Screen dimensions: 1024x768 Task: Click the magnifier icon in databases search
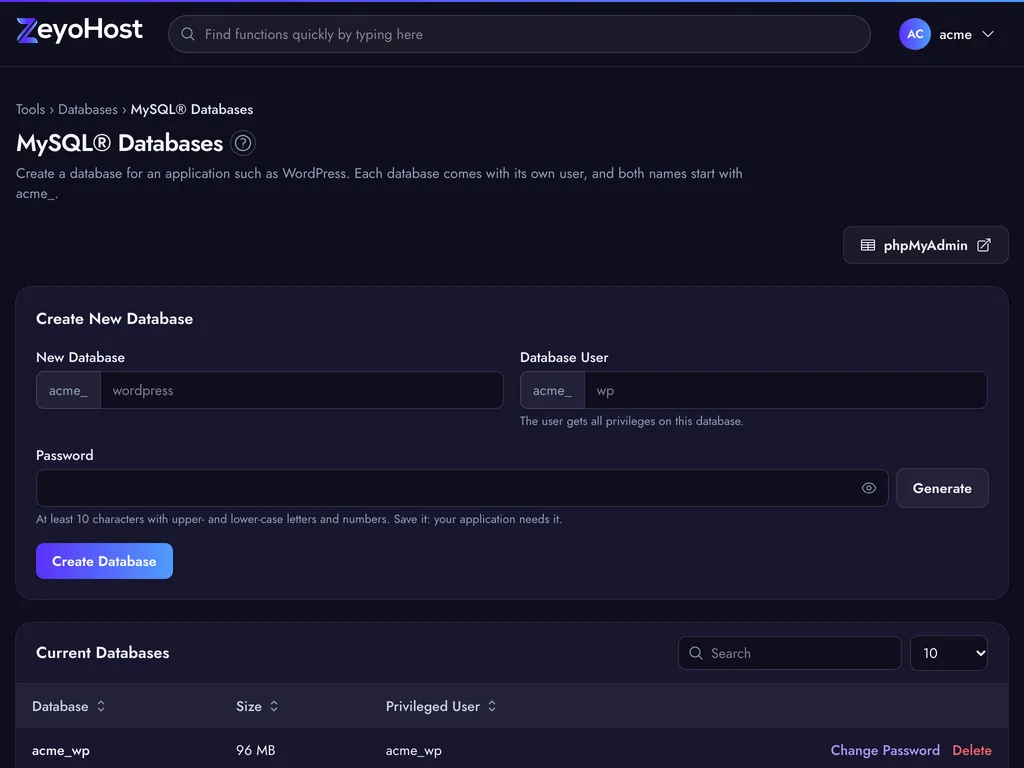pos(696,653)
